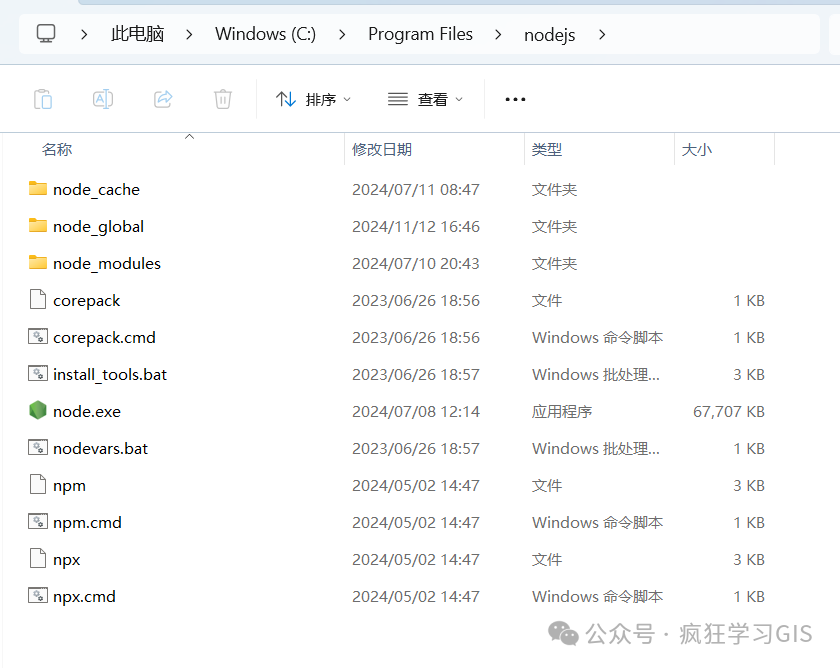The width and height of the screenshot is (840, 668).
Task: Click the computer monitor icon in address bar
Action: click(x=46, y=34)
